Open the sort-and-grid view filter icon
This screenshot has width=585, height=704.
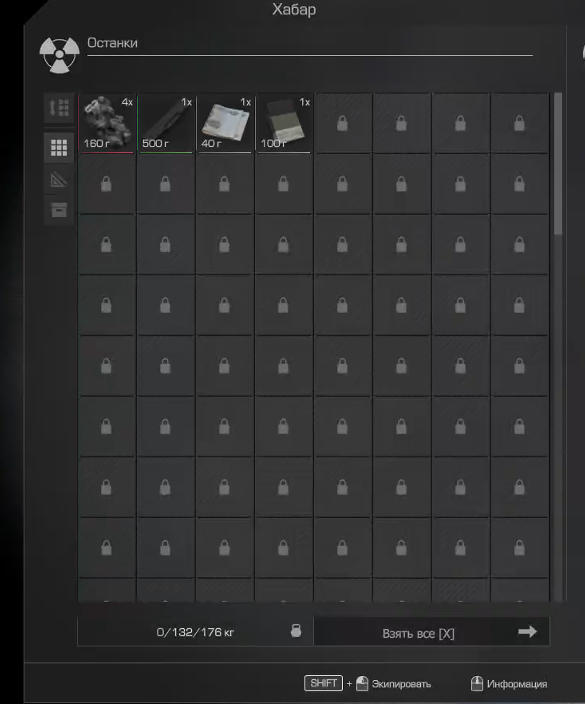59,108
